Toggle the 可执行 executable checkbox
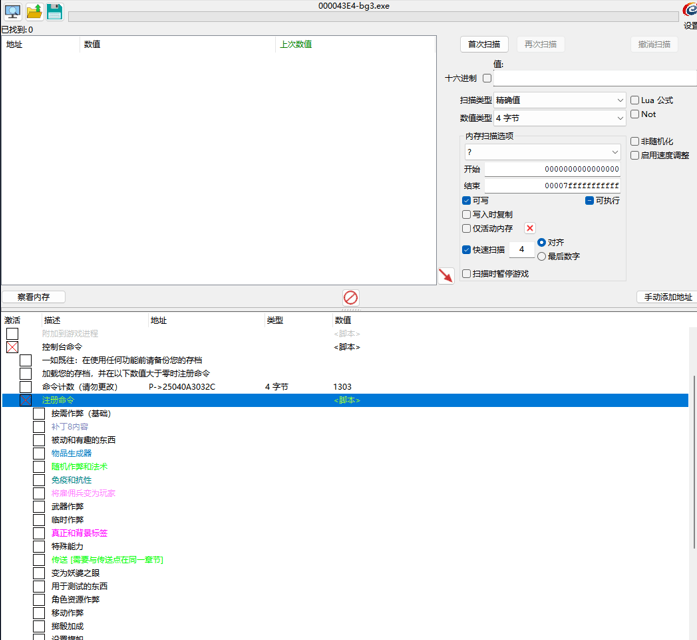The height and width of the screenshot is (640, 697). pyautogui.click(x=589, y=200)
